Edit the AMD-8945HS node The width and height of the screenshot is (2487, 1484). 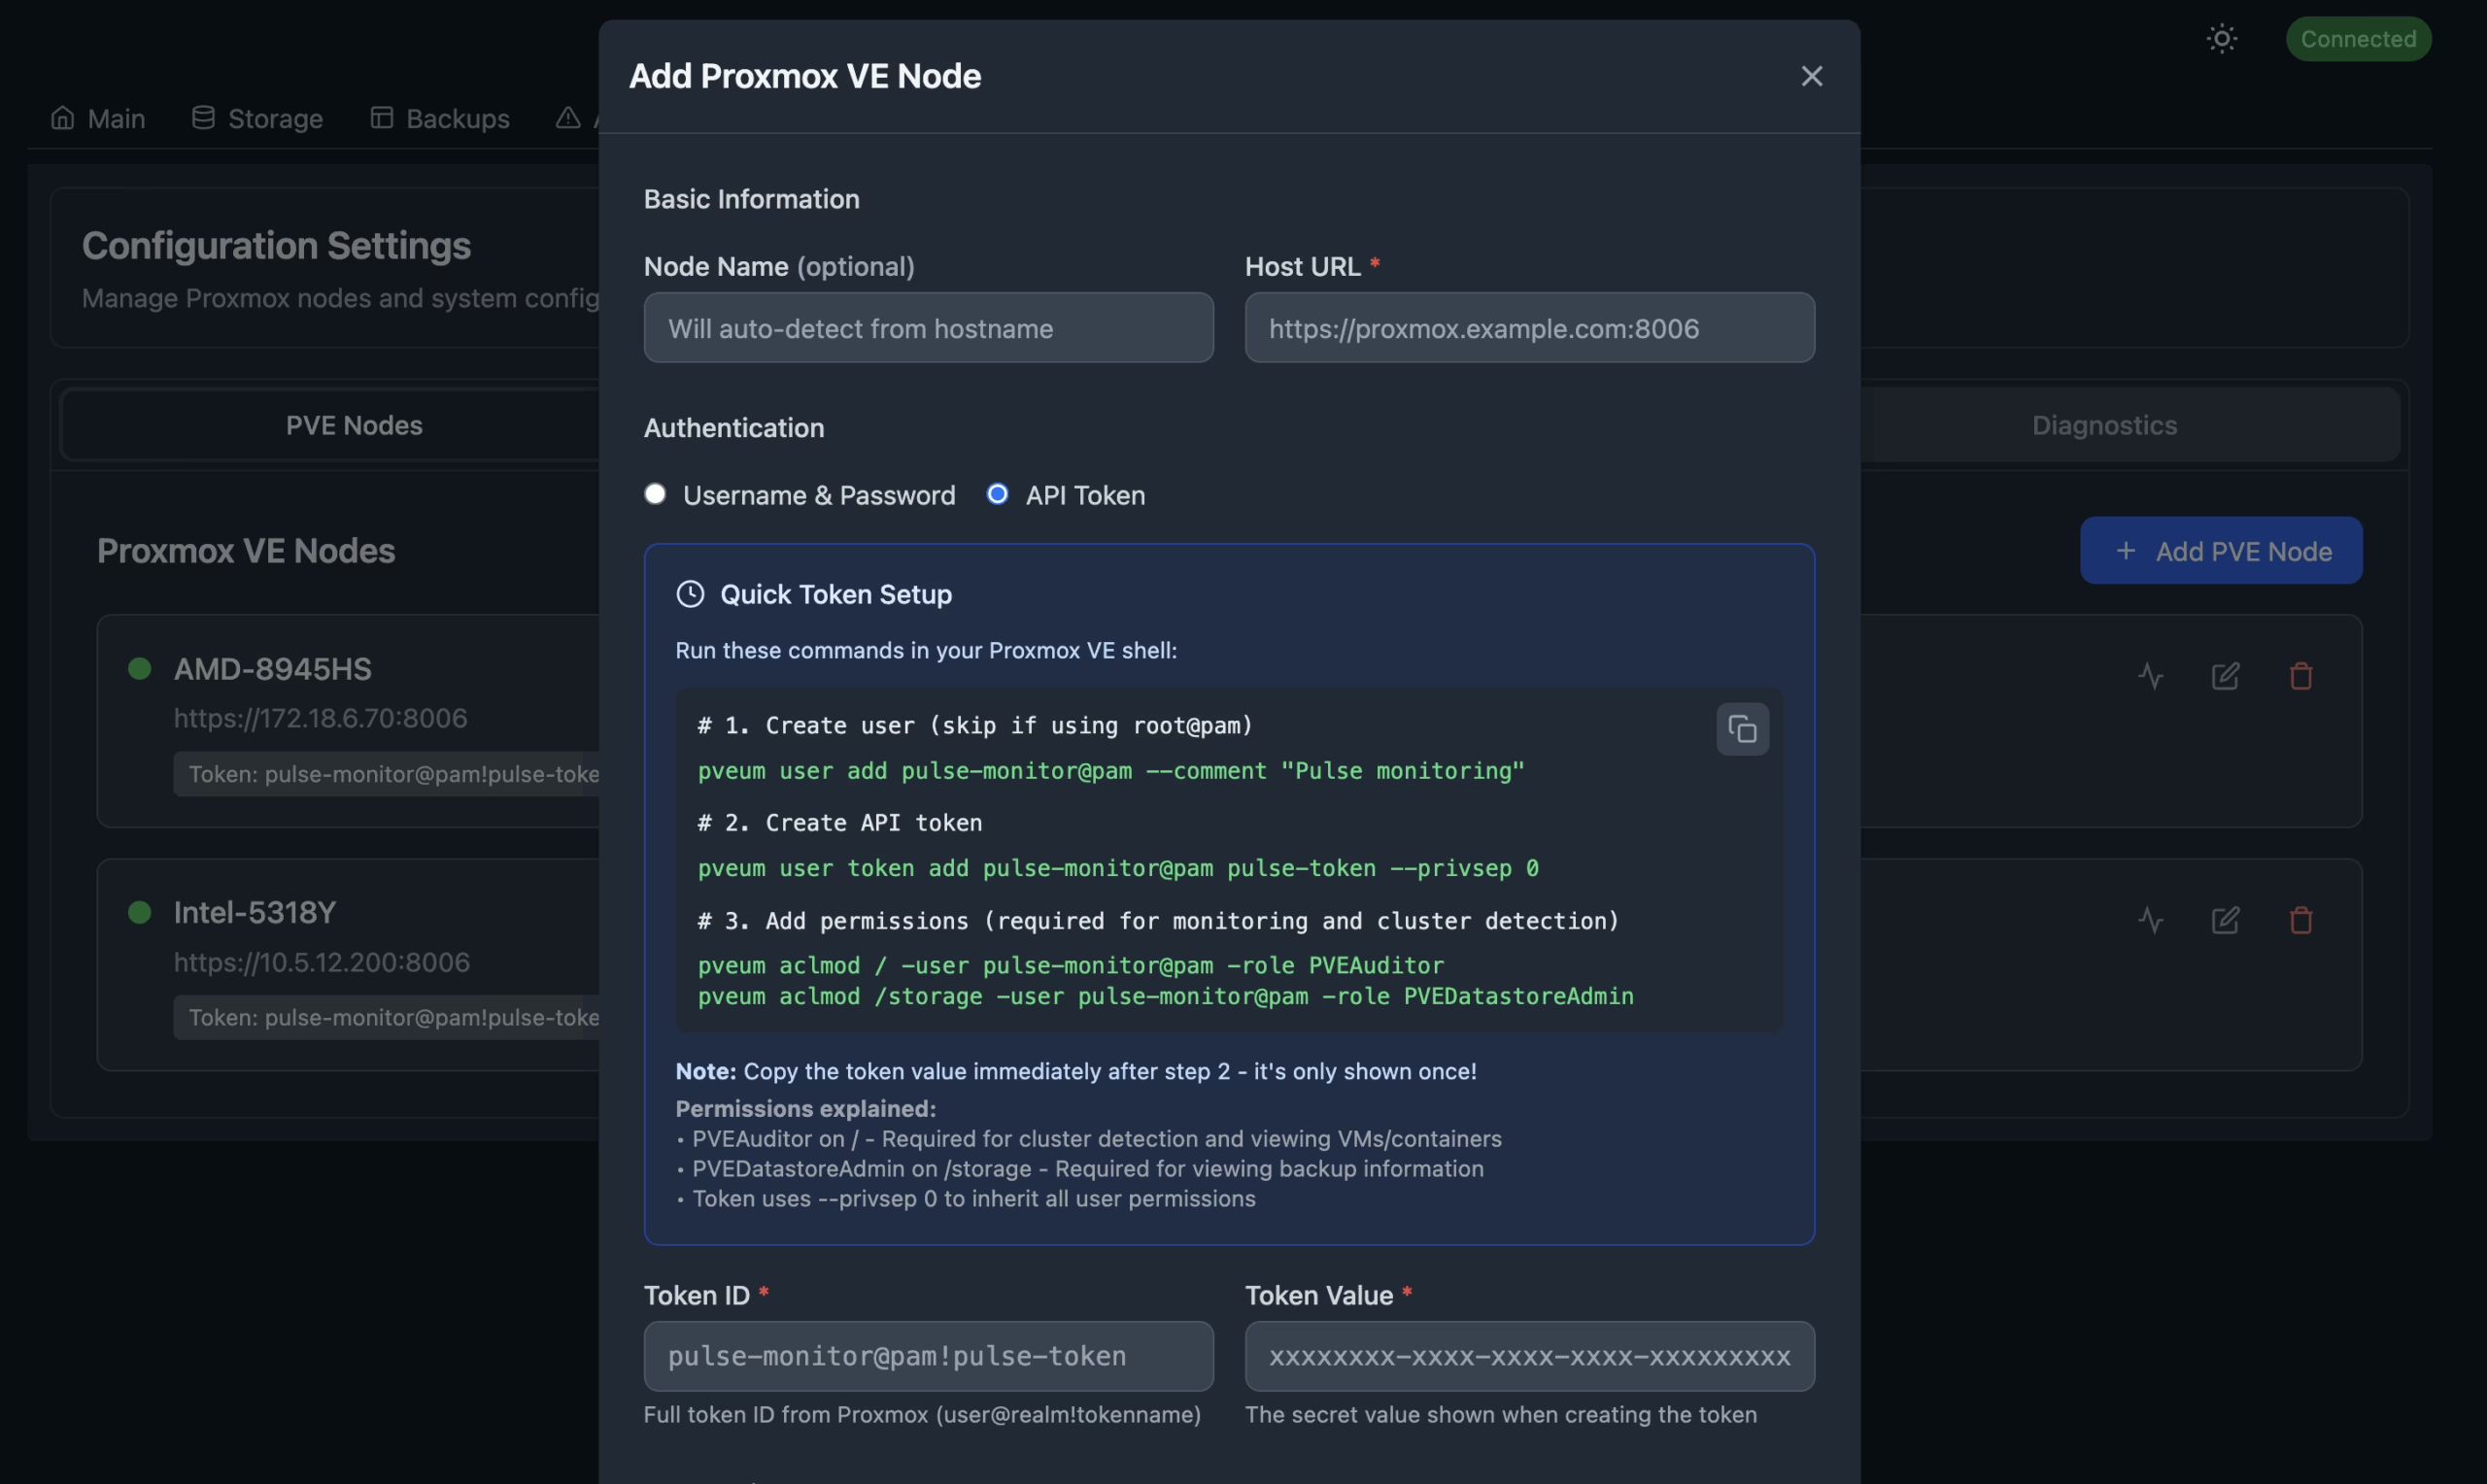pyautogui.click(x=2225, y=676)
